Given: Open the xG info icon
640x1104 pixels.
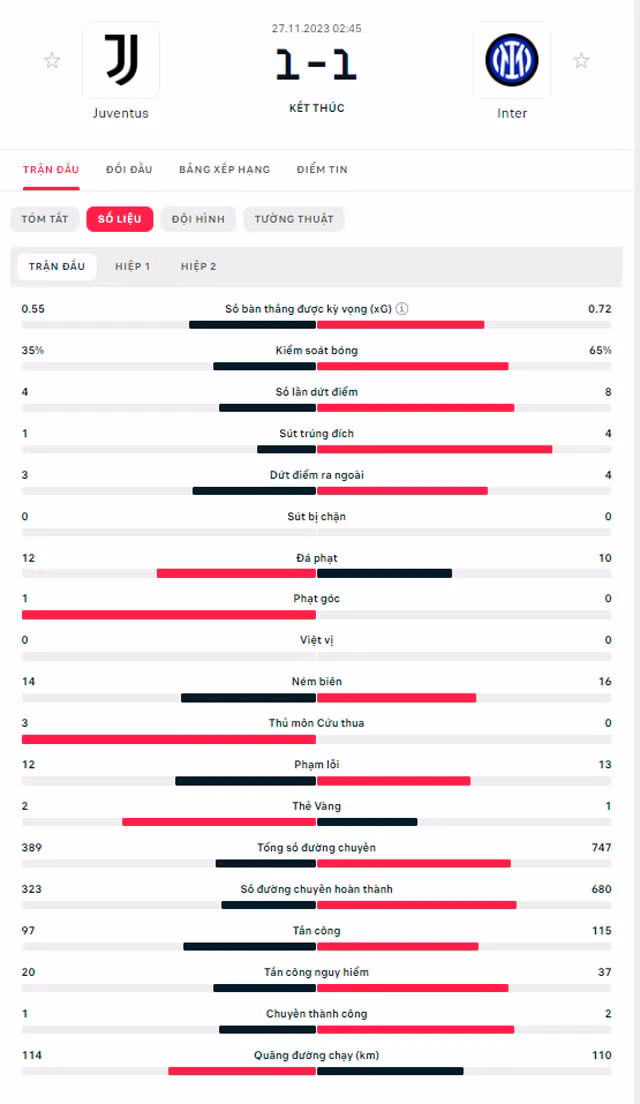Looking at the screenshot, I should [x=402, y=308].
